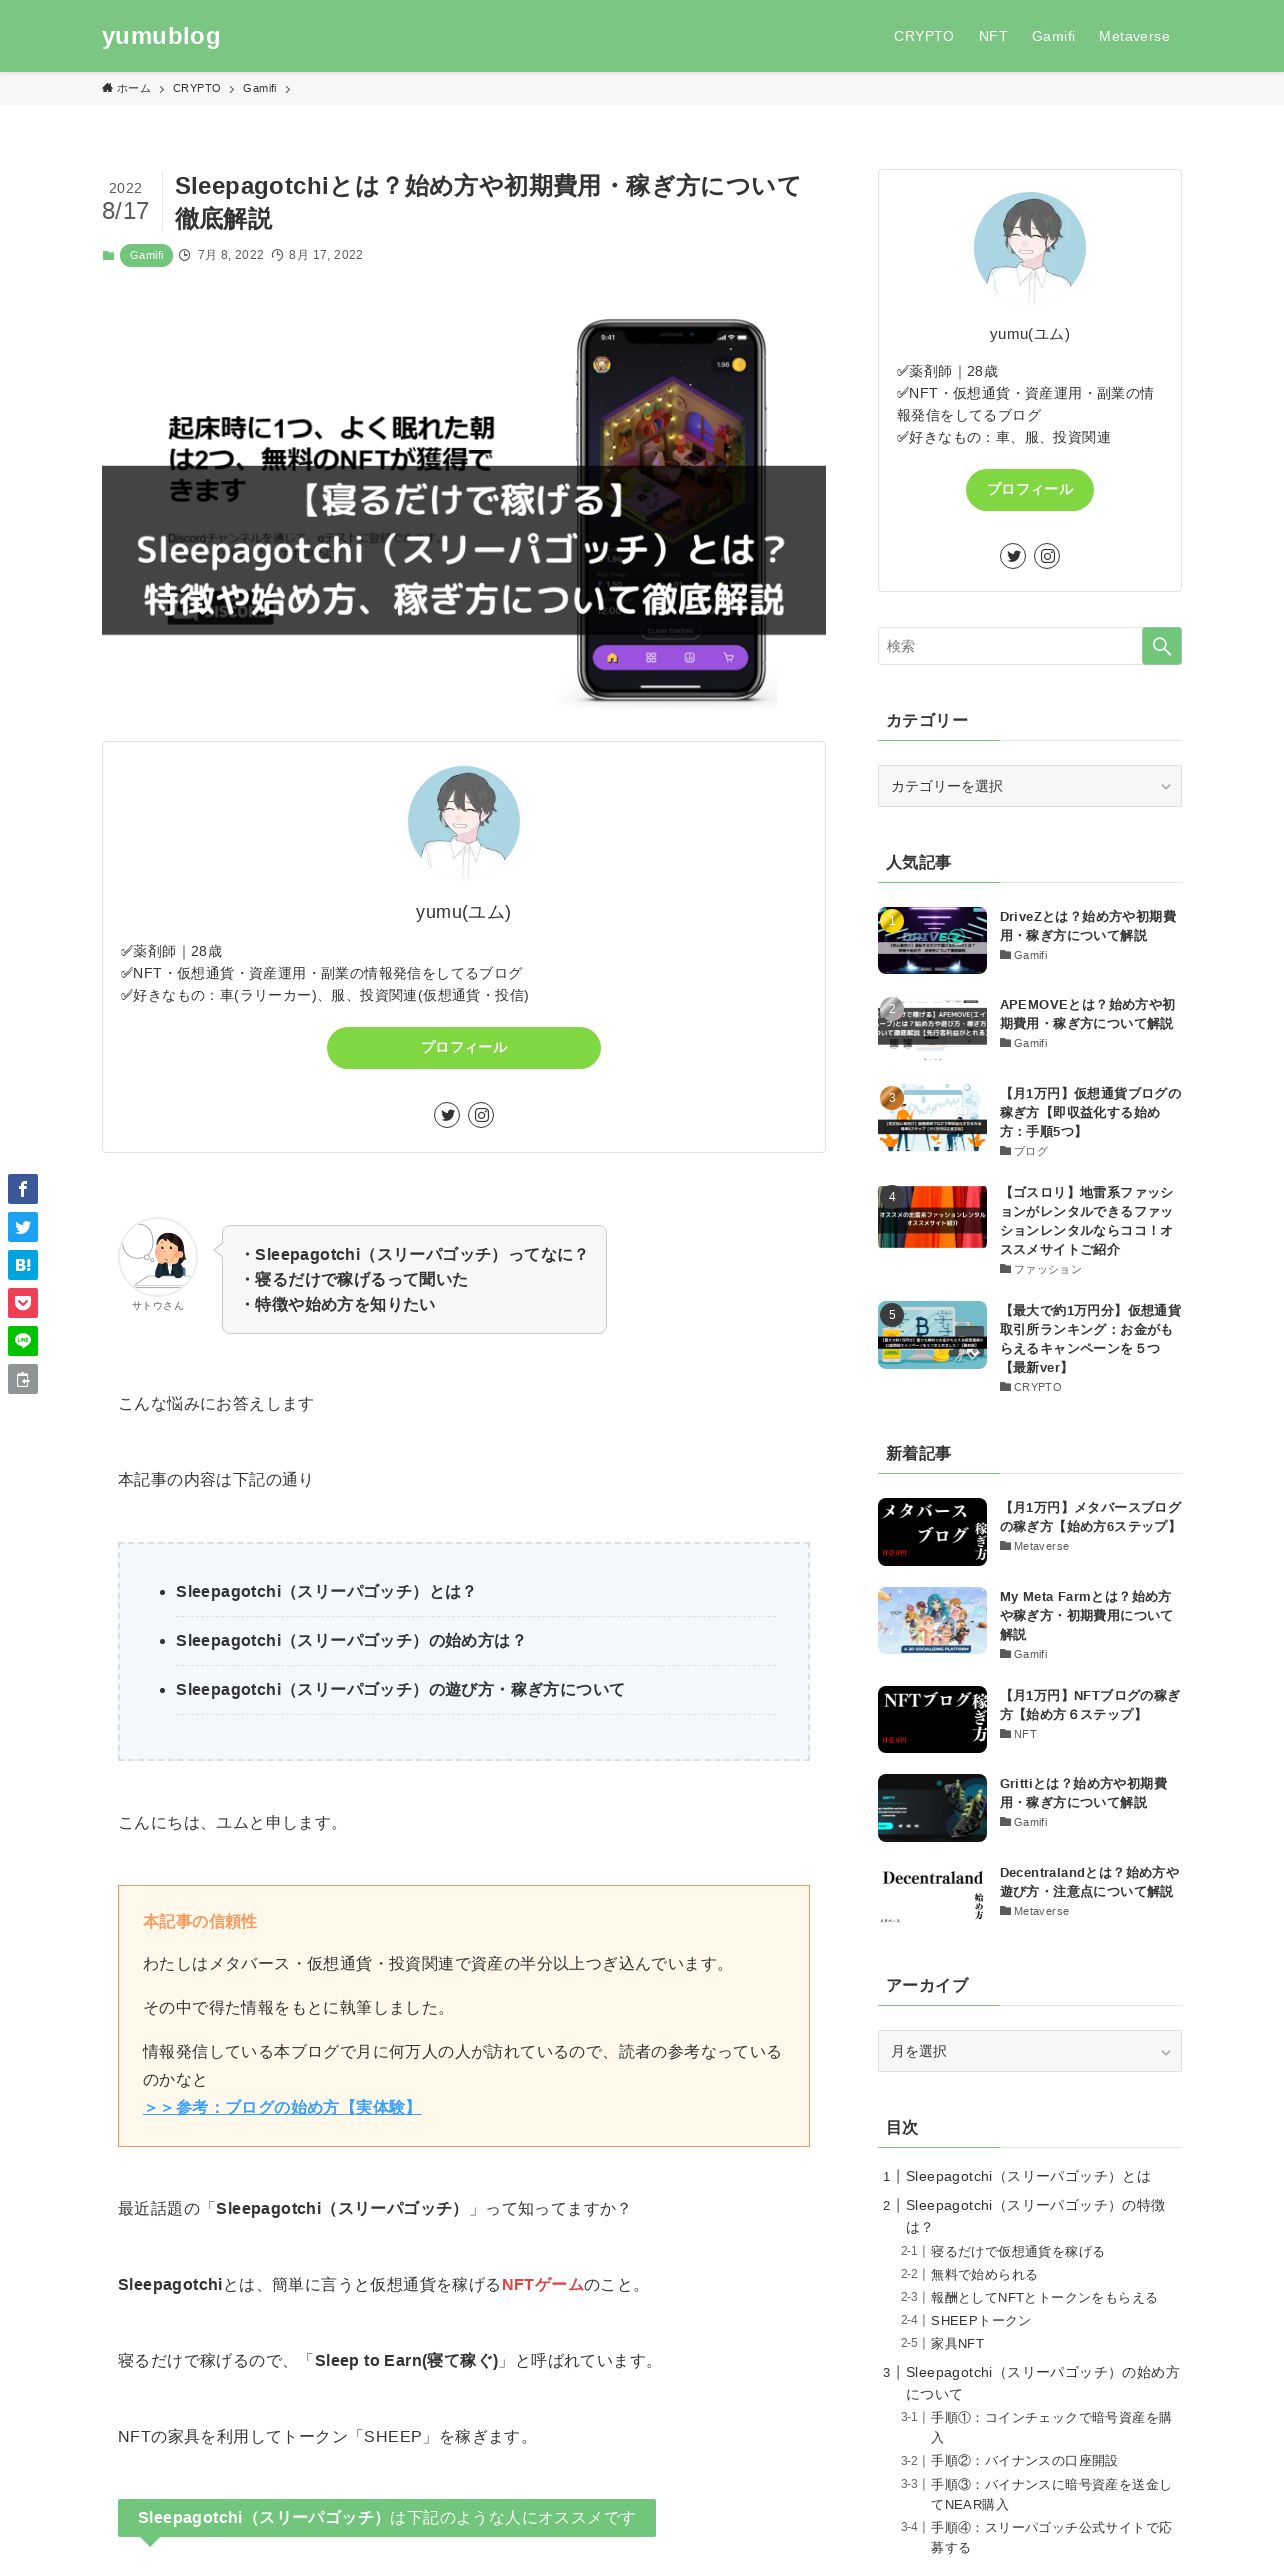Open Decentralandとは？ article title link
1284x2568 pixels.
1090,1882
